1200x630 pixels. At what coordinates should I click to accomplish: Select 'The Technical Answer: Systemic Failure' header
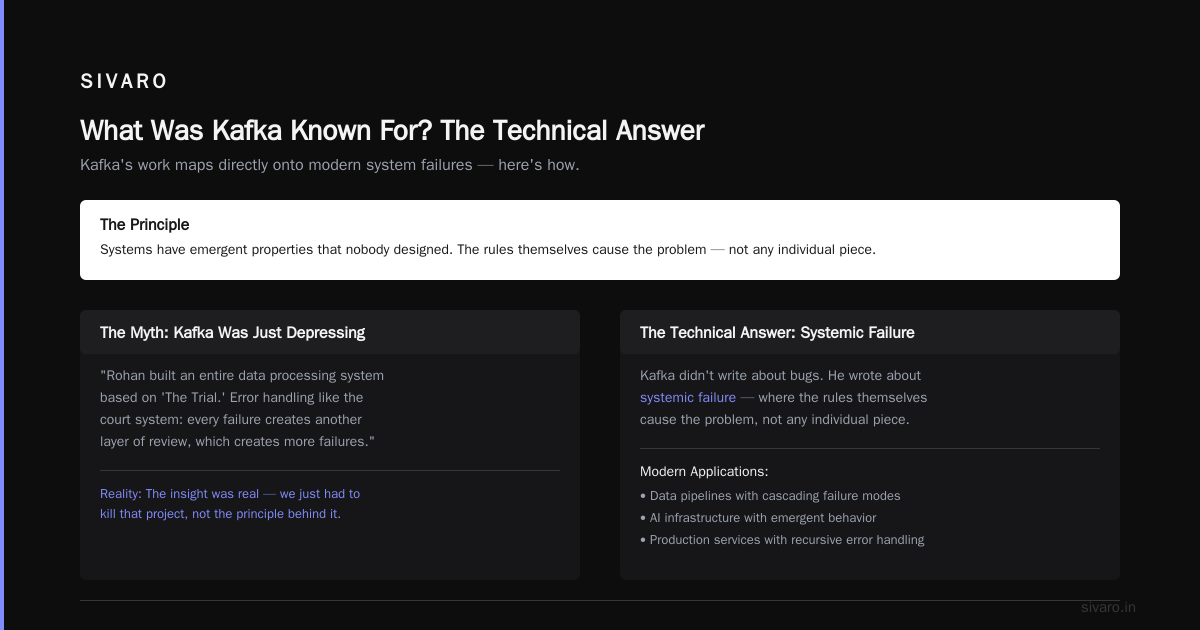coord(777,332)
